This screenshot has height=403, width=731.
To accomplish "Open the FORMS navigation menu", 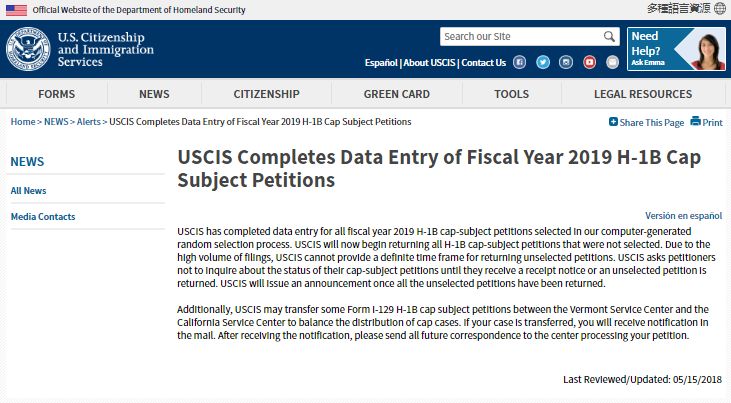I will click(x=57, y=94).
